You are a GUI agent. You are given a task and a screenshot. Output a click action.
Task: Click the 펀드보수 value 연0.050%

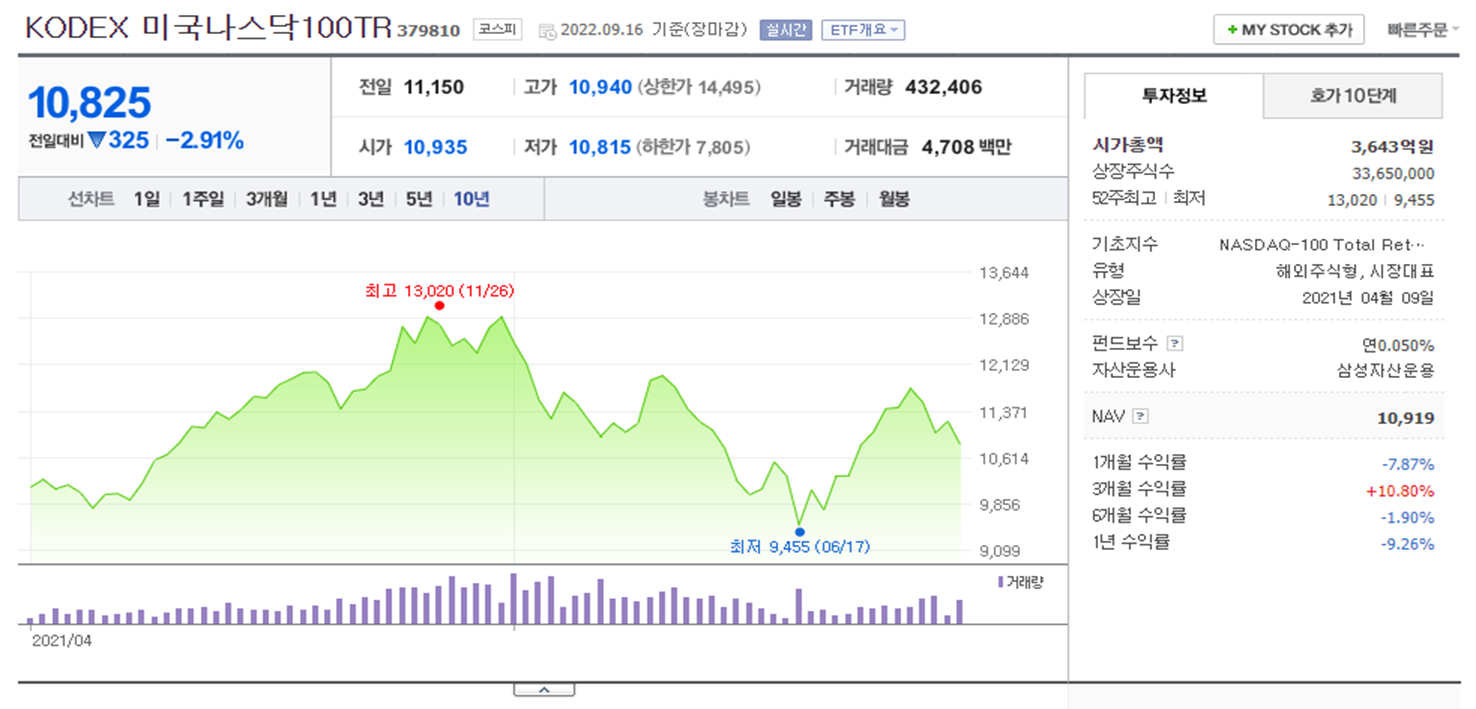[x=1398, y=345]
